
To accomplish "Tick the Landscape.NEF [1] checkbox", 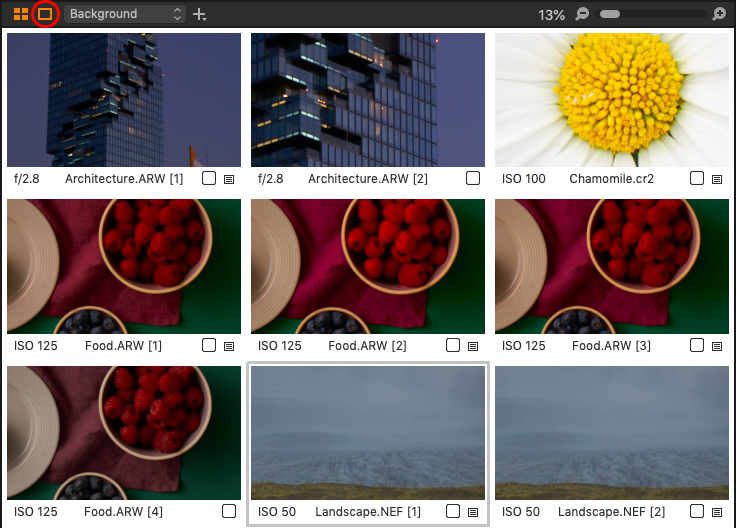I will tap(453, 511).
